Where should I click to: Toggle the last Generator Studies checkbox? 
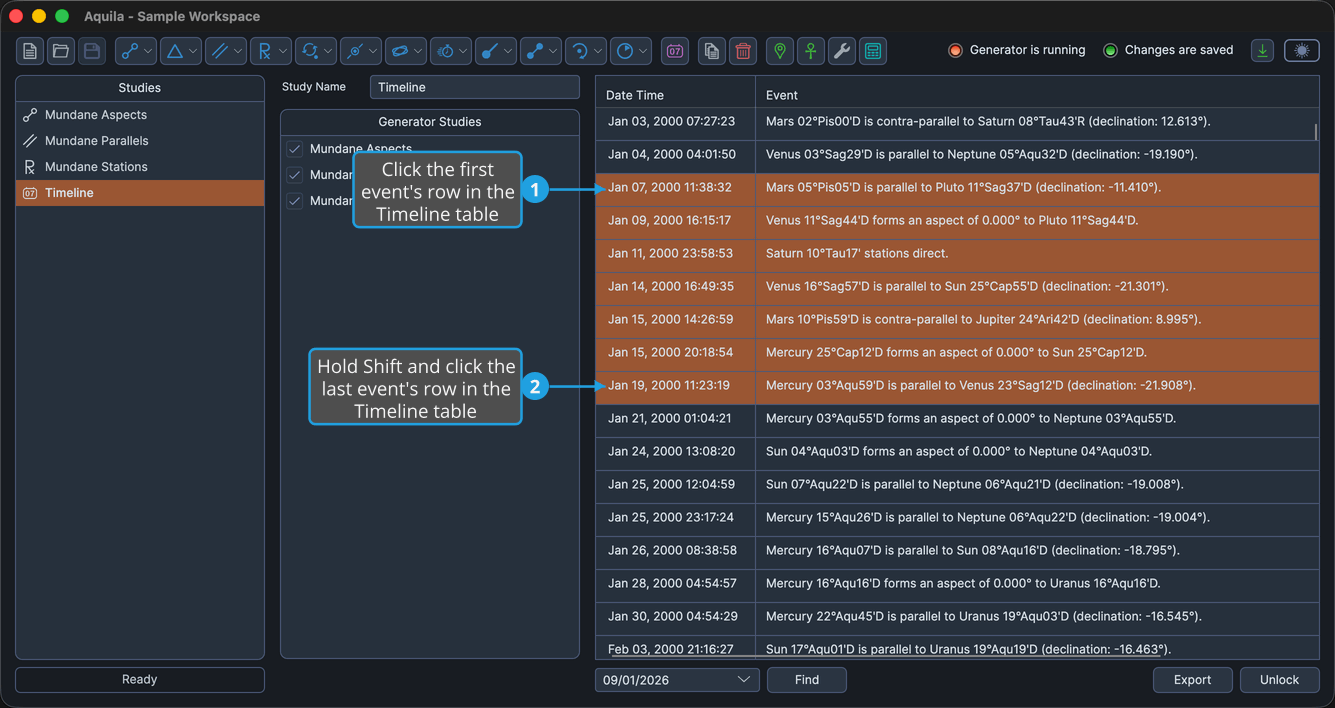pos(295,201)
